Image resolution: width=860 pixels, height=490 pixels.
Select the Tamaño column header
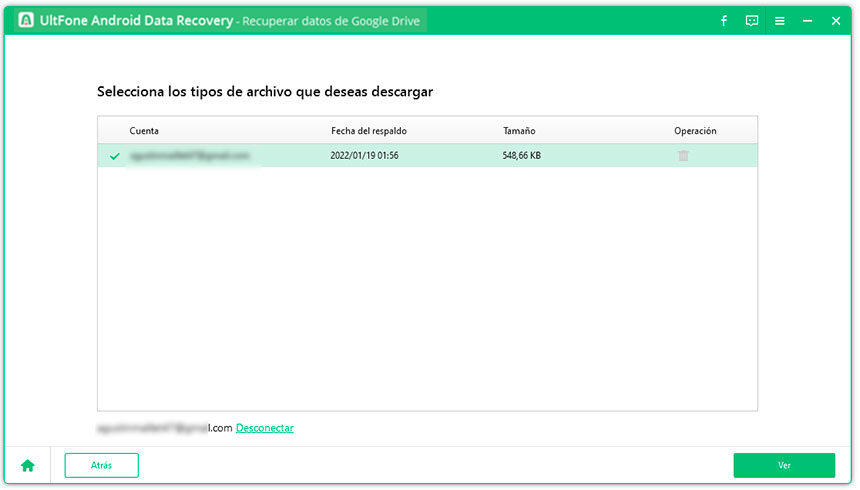point(519,131)
